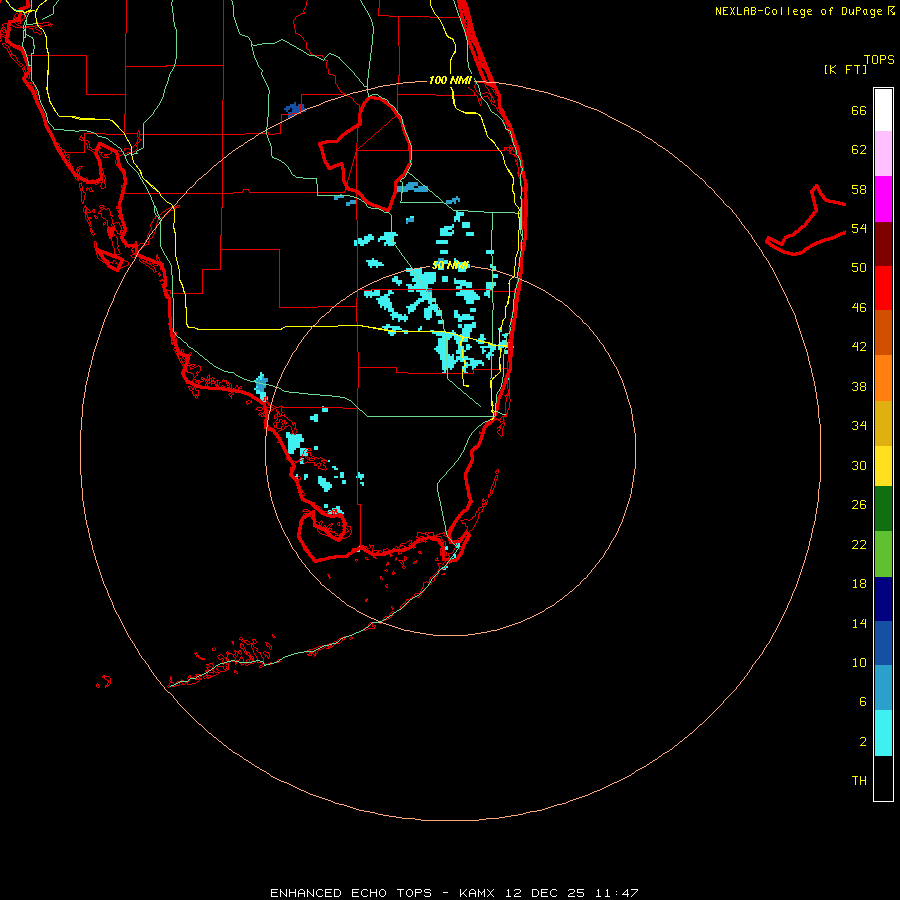
Task: Select the light blue 6 kft swatch
Action: [x=883, y=688]
